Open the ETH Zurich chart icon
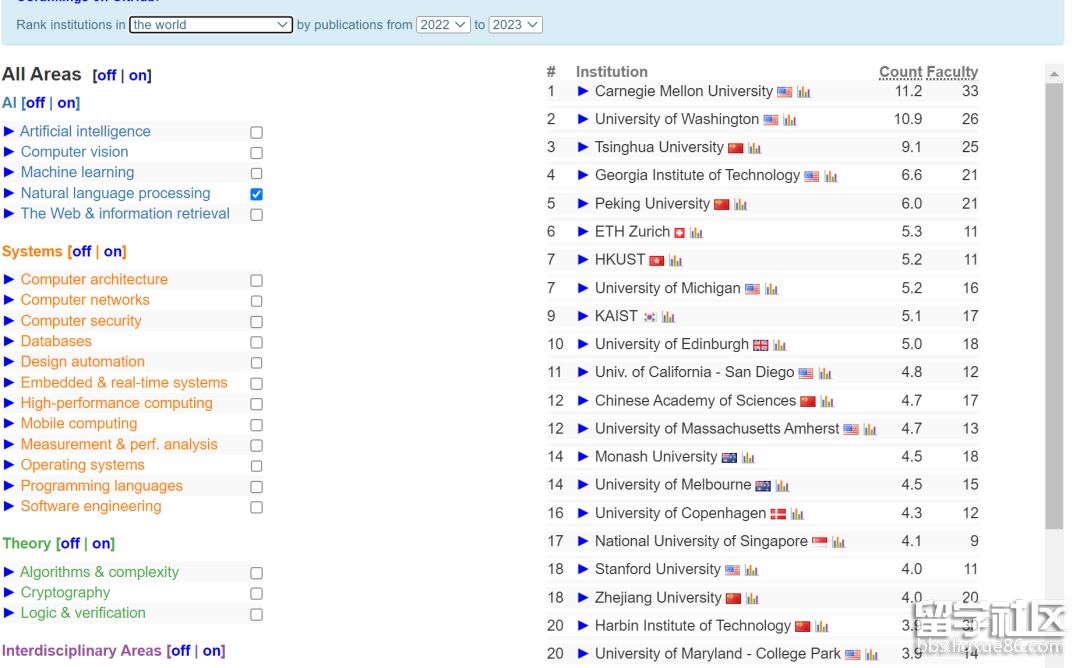Image resolution: width=1080 pixels, height=668 pixels. point(696,233)
